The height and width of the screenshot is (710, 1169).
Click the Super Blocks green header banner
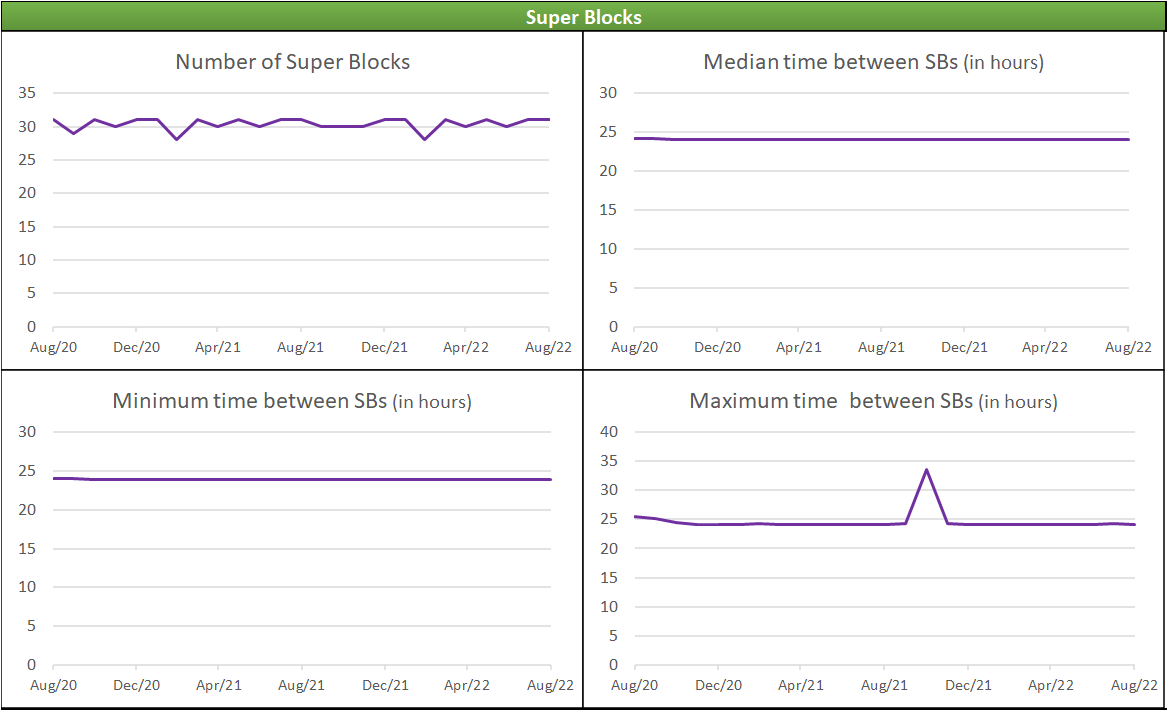click(584, 18)
